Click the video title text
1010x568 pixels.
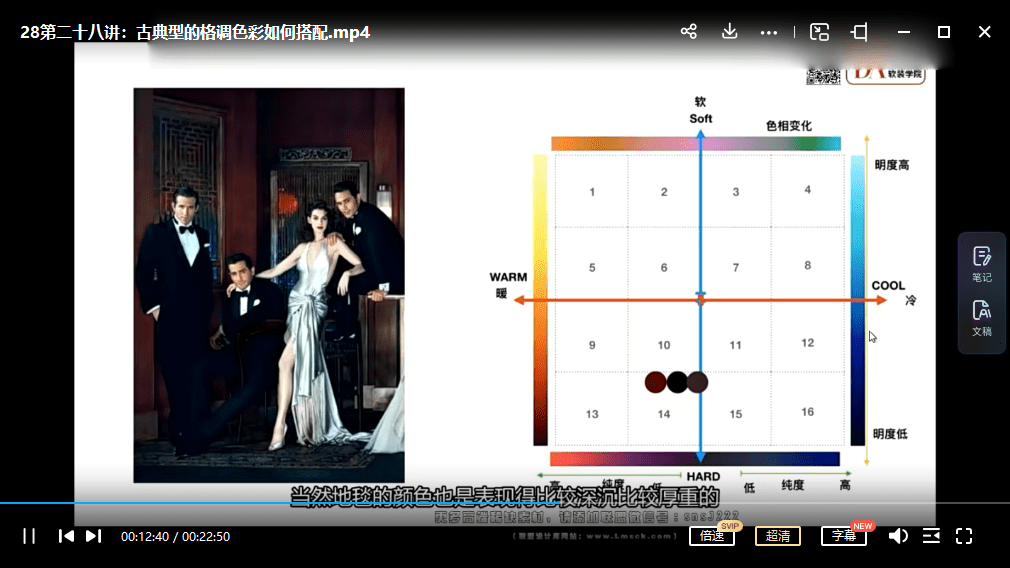pos(195,32)
